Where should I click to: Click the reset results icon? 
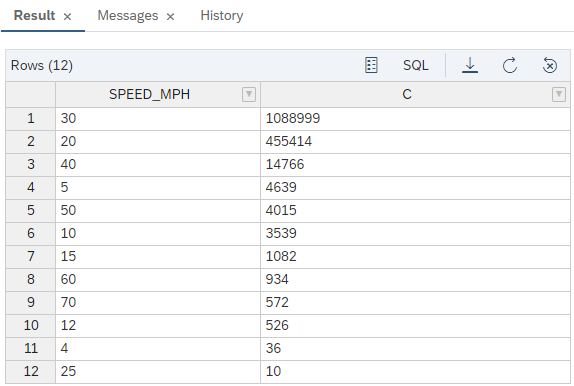click(x=549, y=66)
